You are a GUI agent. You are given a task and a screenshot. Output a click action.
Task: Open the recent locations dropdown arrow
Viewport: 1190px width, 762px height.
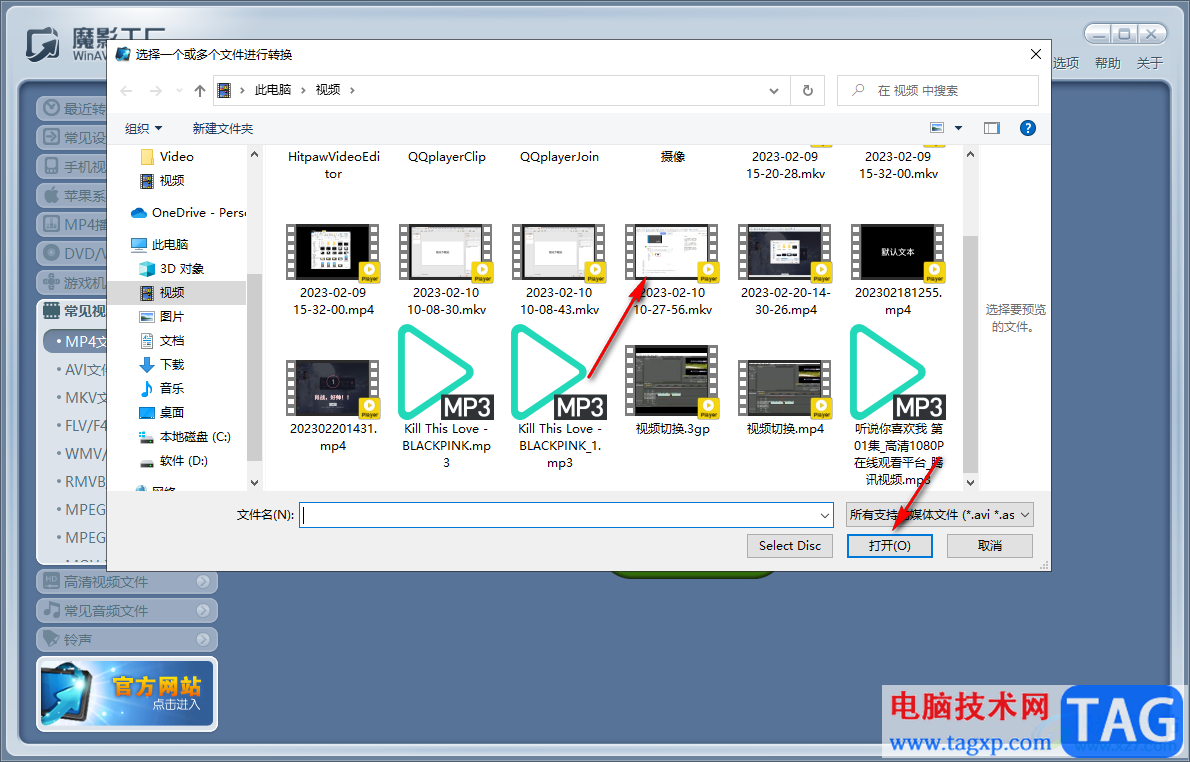pyautogui.click(x=179, y=90)
